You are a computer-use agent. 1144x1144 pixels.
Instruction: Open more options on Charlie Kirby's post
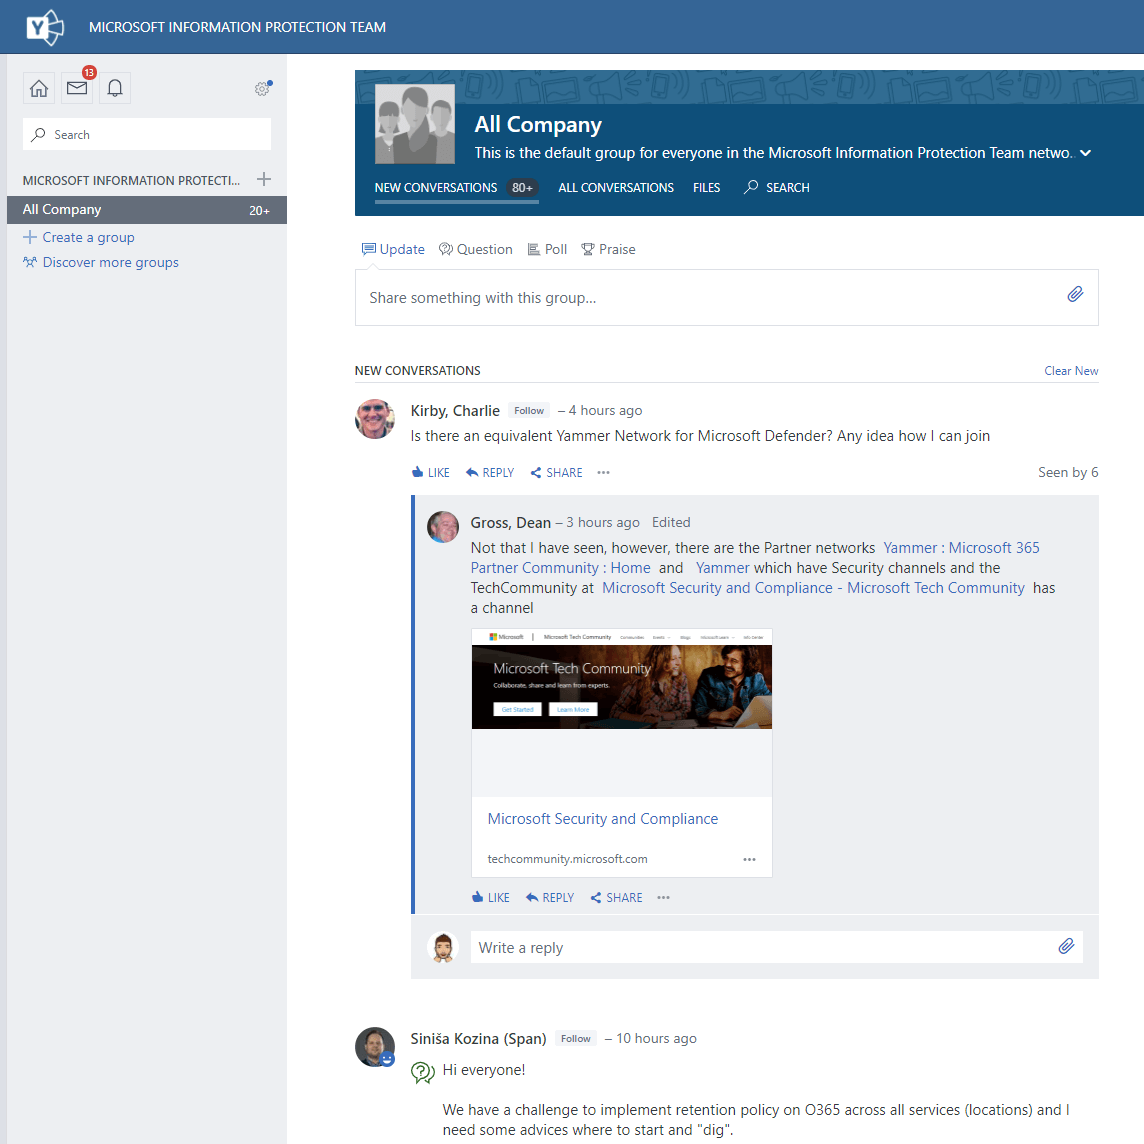[x=603, y=472]
